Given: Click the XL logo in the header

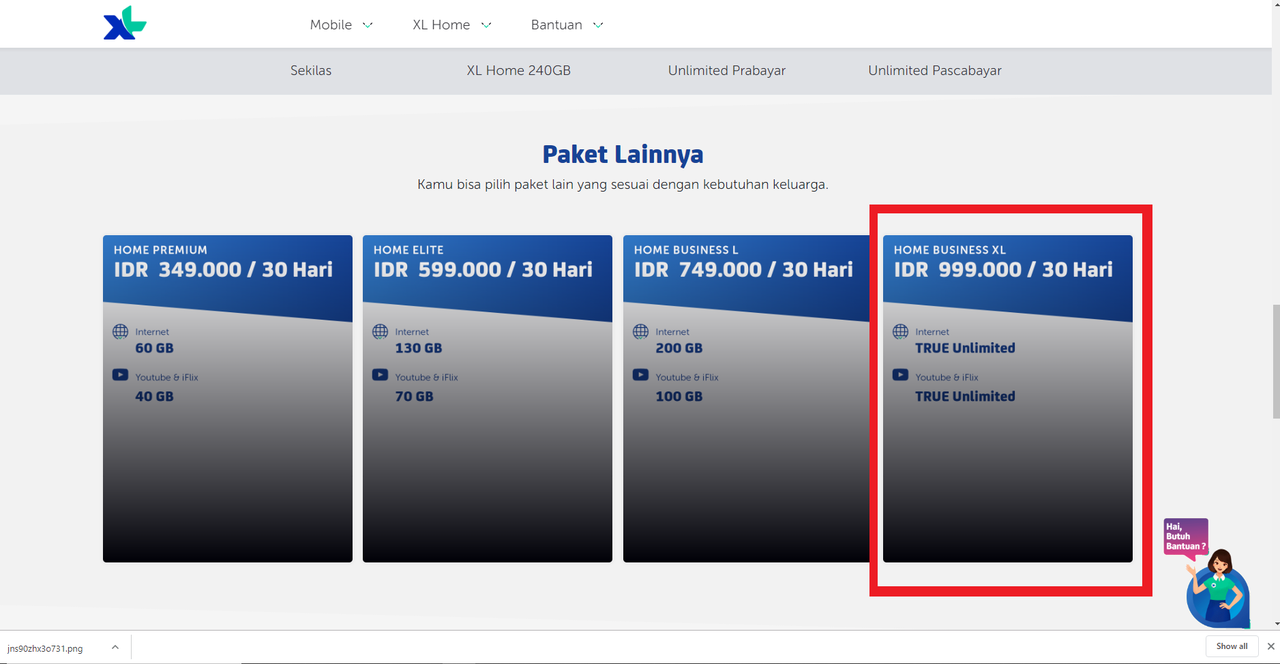Looking at the screenshot, I should pyautogui.click(x=125, y=24).
